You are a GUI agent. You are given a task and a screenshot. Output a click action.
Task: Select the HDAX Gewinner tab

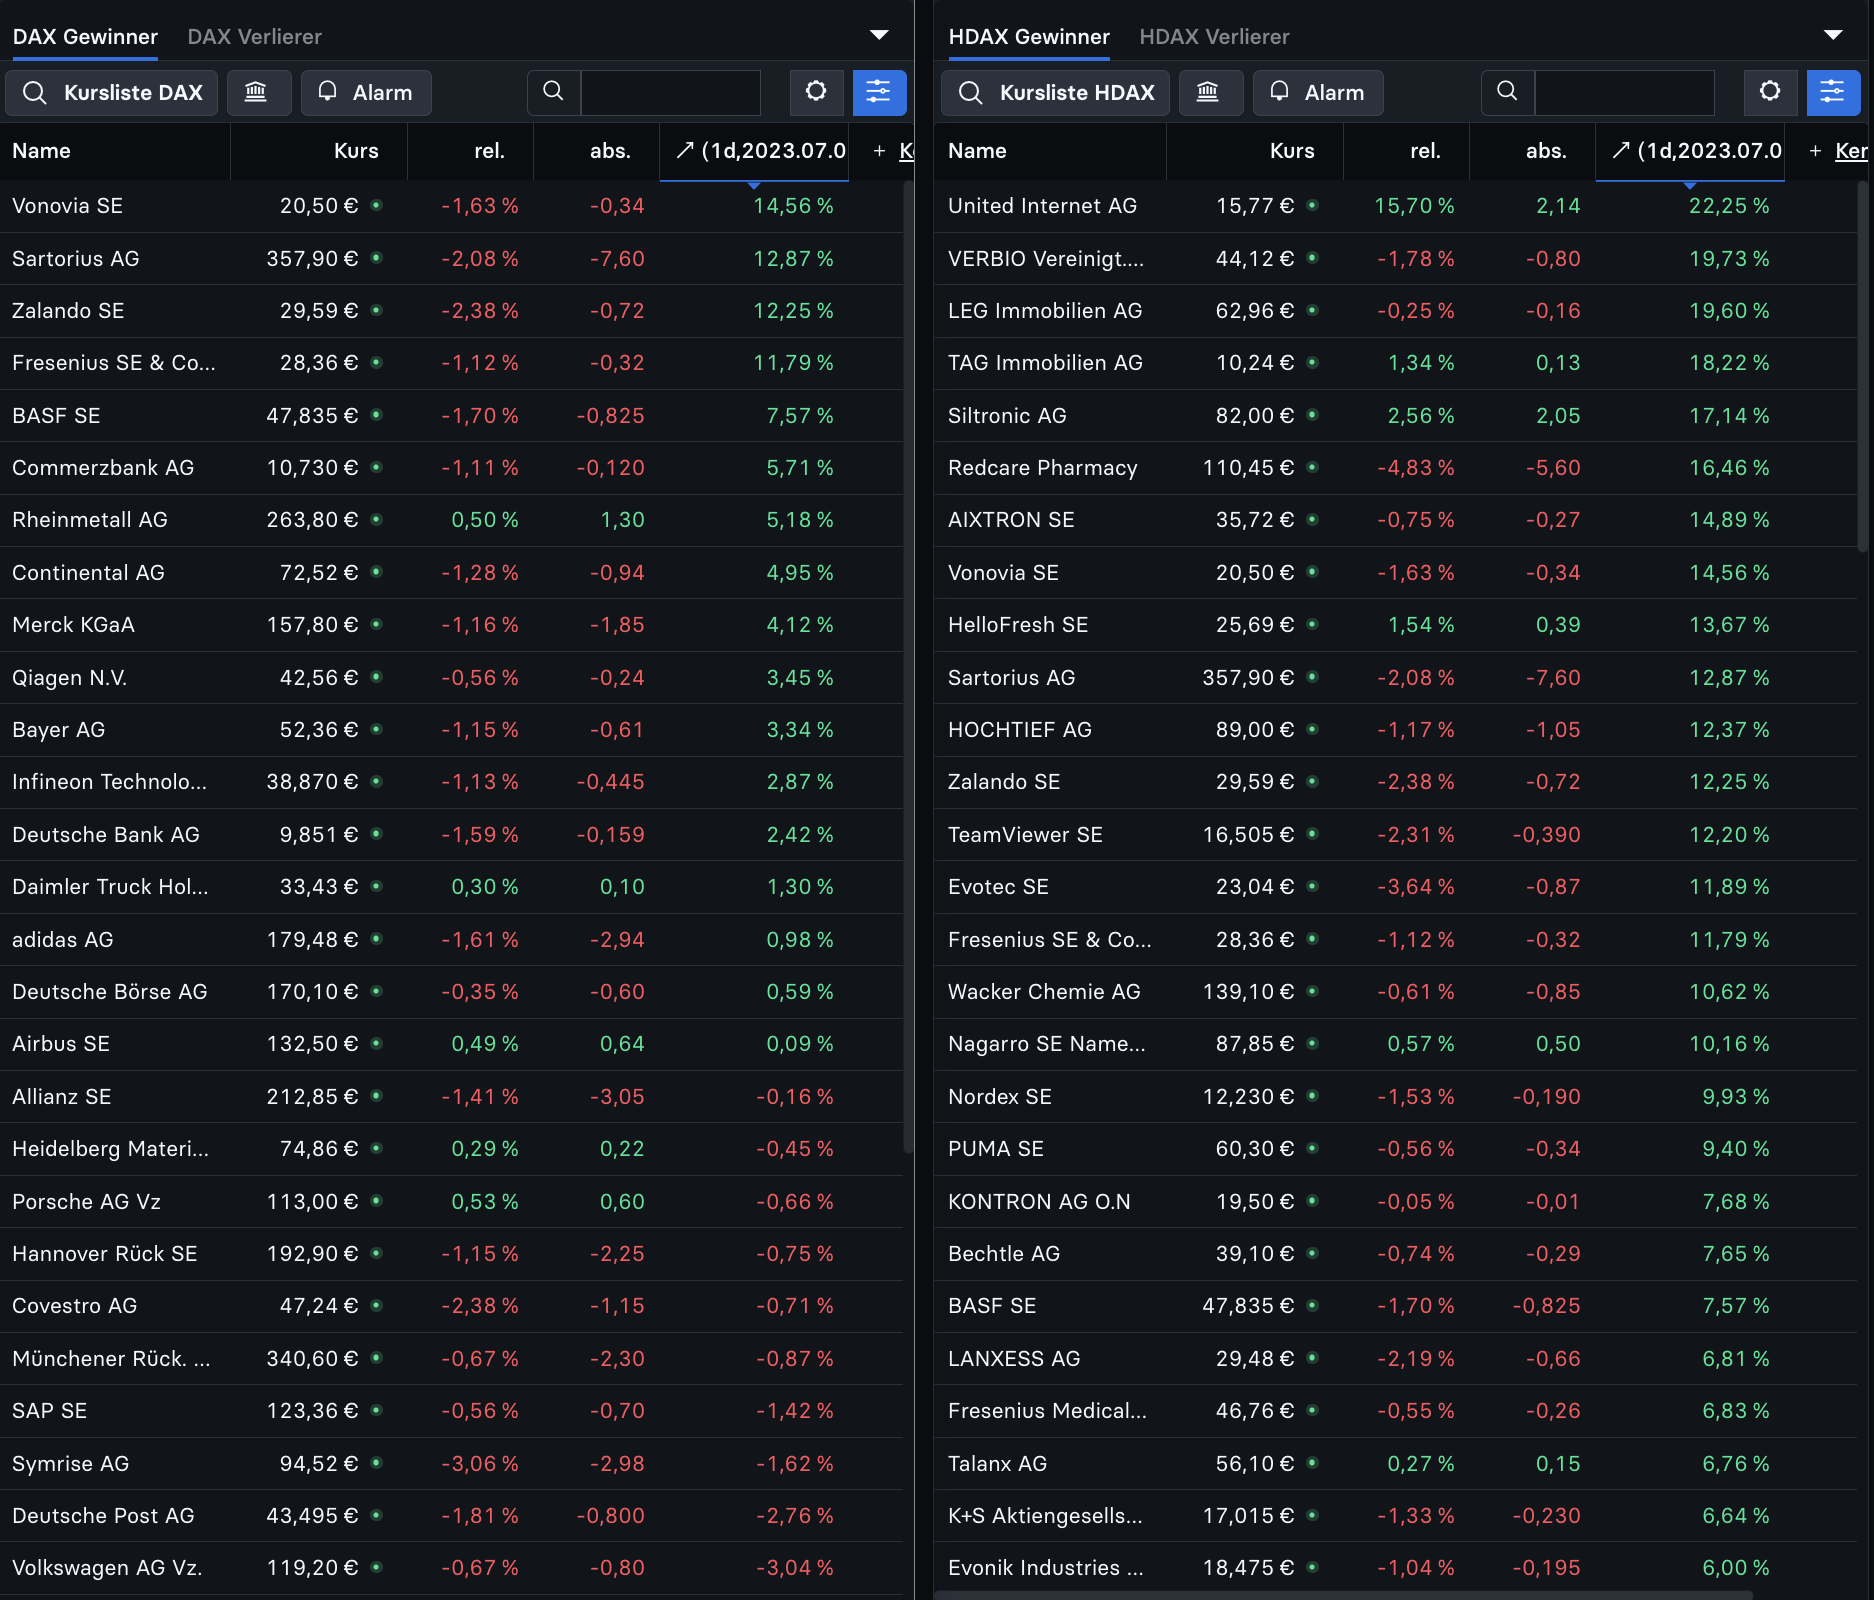pyautogui.click(x=1029, y=37)
